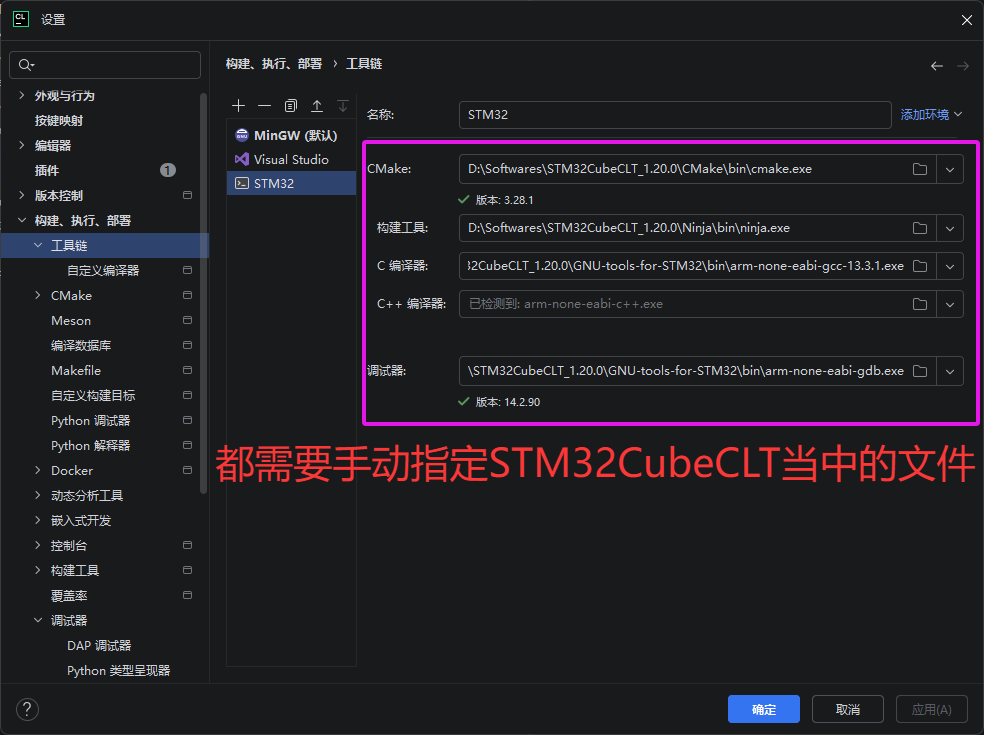
Task: Open the CMake path dropdown arrow
Action: click(x=950, y=169)
